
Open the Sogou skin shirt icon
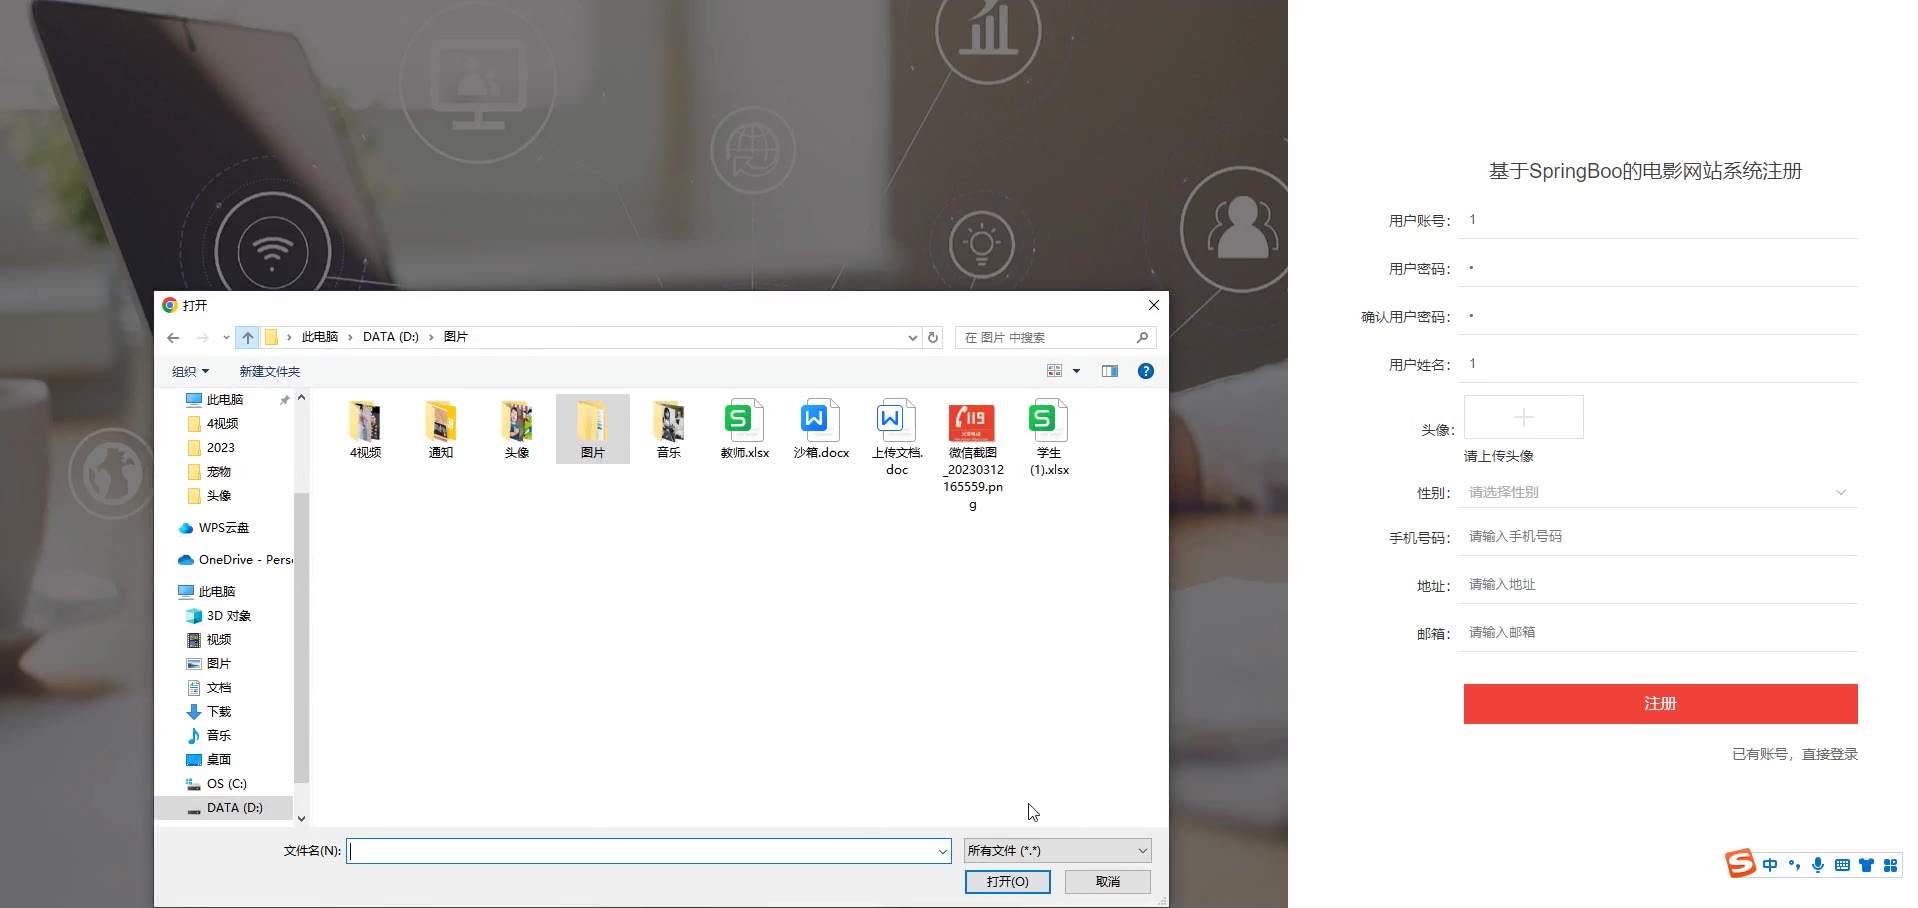pos(1866,865)
